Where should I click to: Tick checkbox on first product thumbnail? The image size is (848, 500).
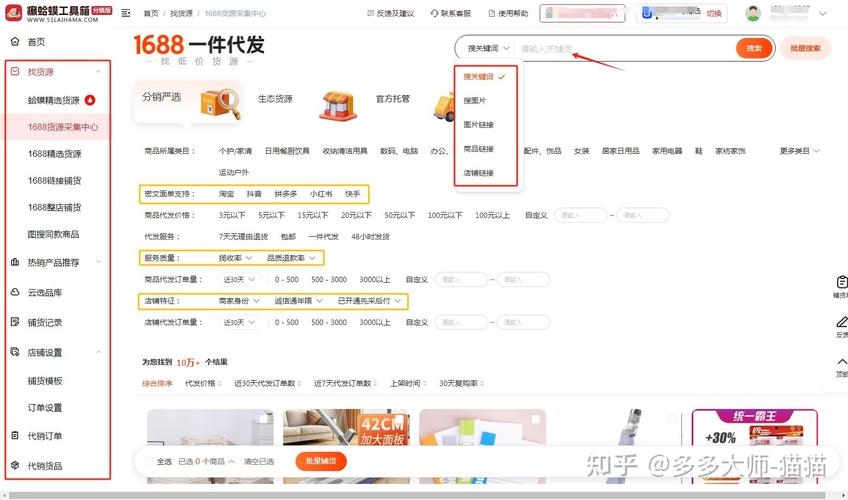pyautogui.click(x=263, y=419)
